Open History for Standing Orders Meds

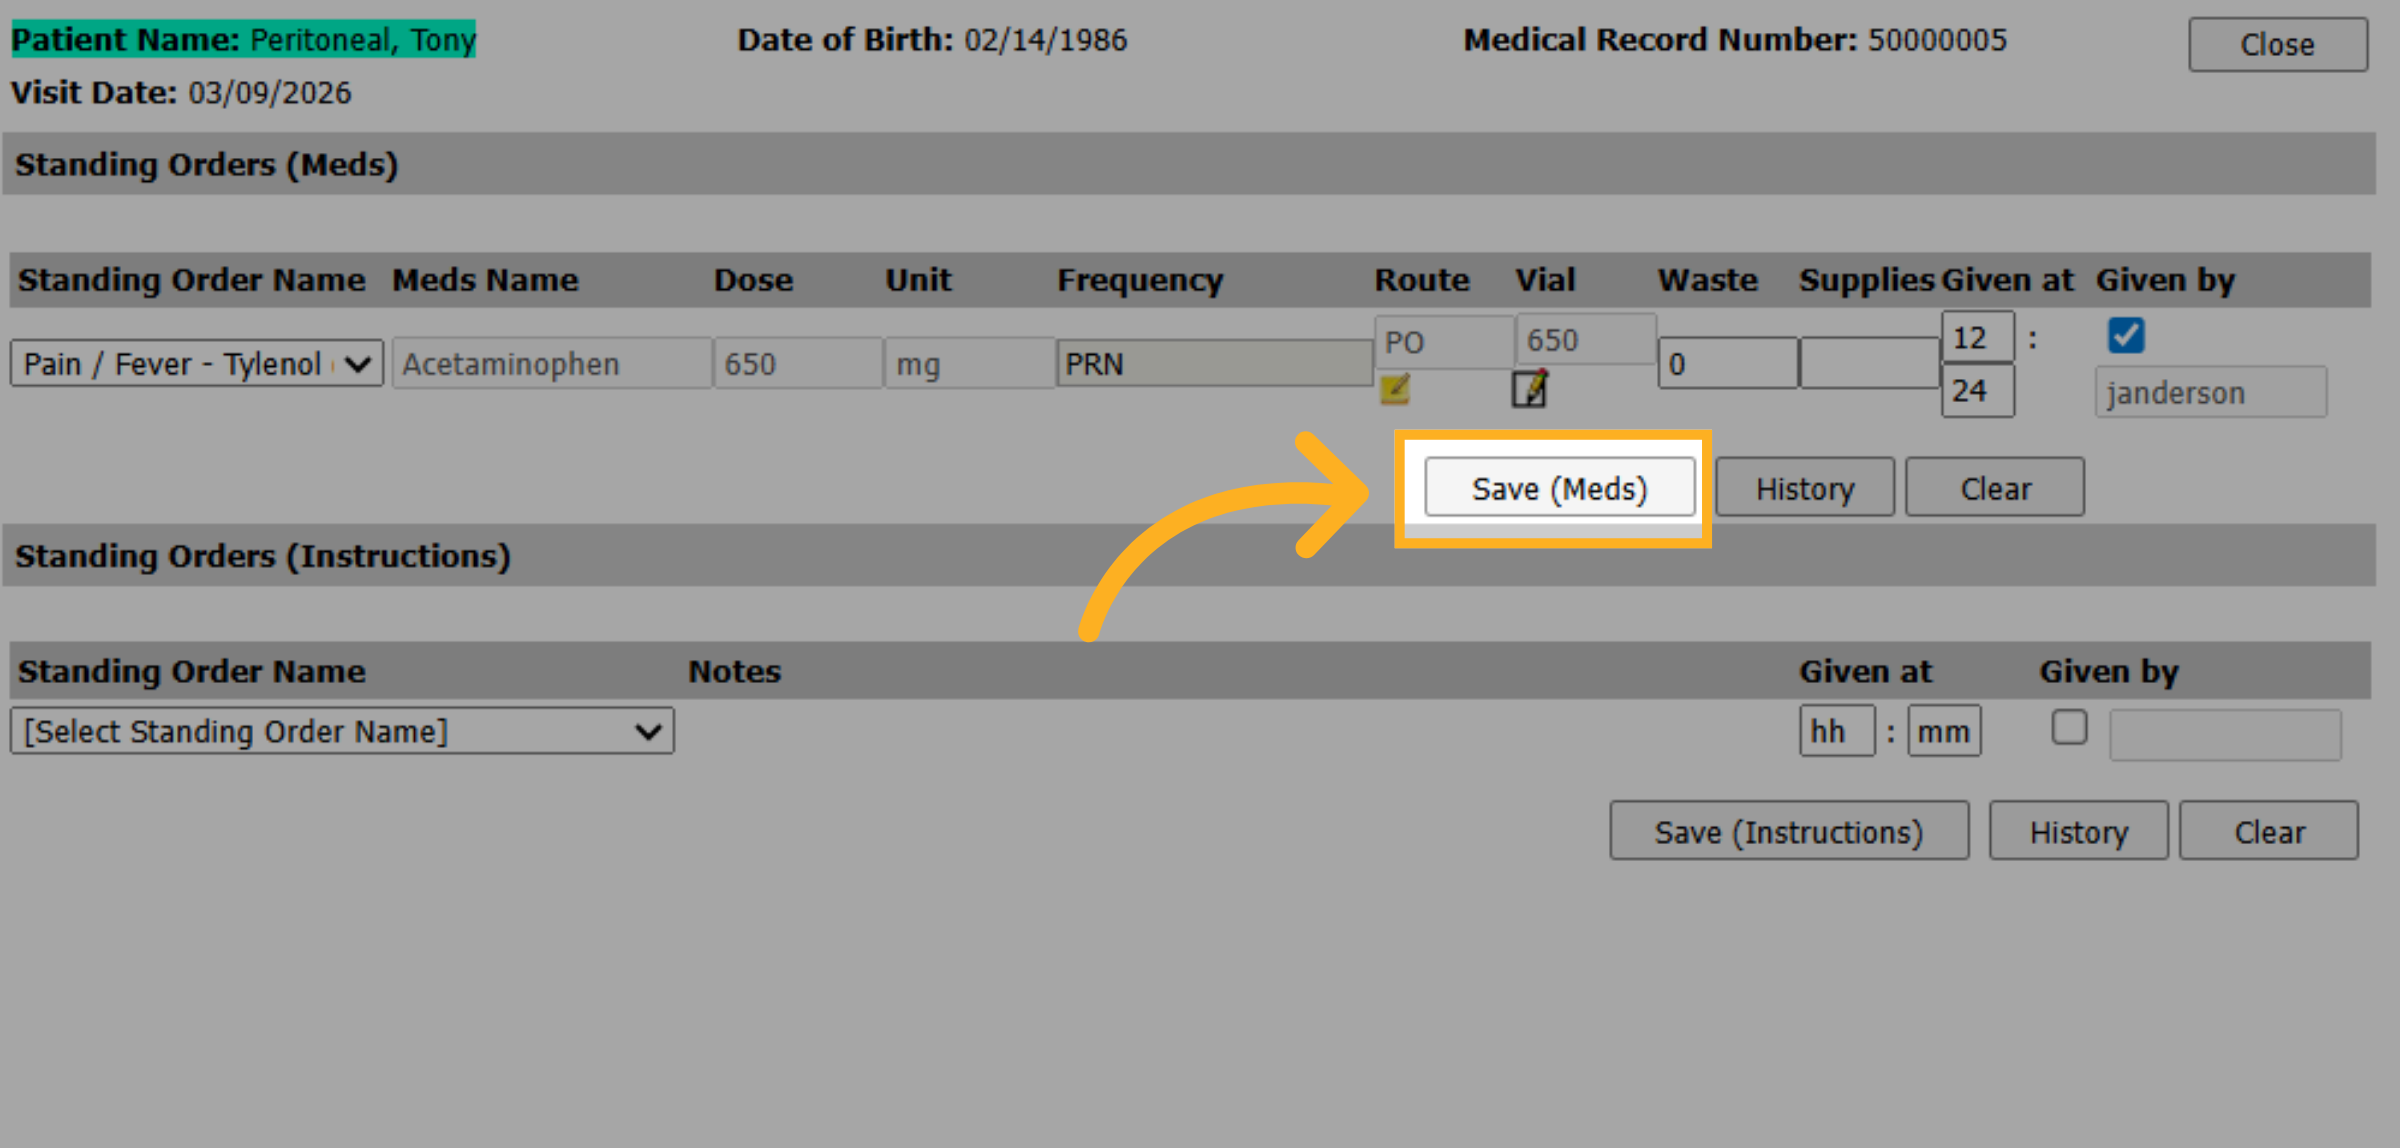1805,488
